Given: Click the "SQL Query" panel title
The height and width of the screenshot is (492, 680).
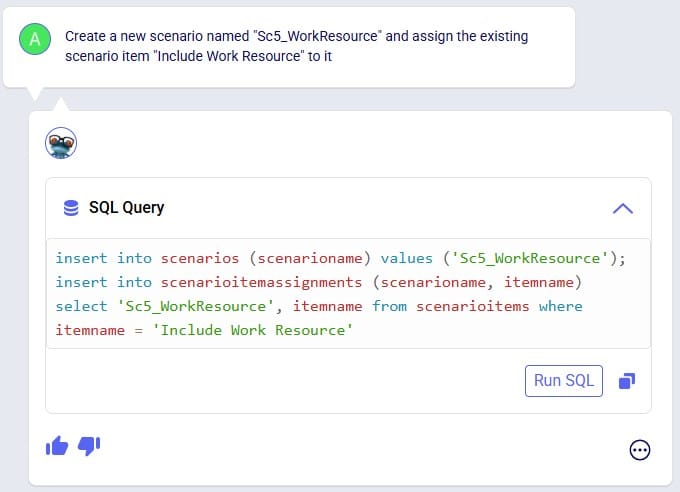Looking at the screenshot, I should (x=127, y=207).
